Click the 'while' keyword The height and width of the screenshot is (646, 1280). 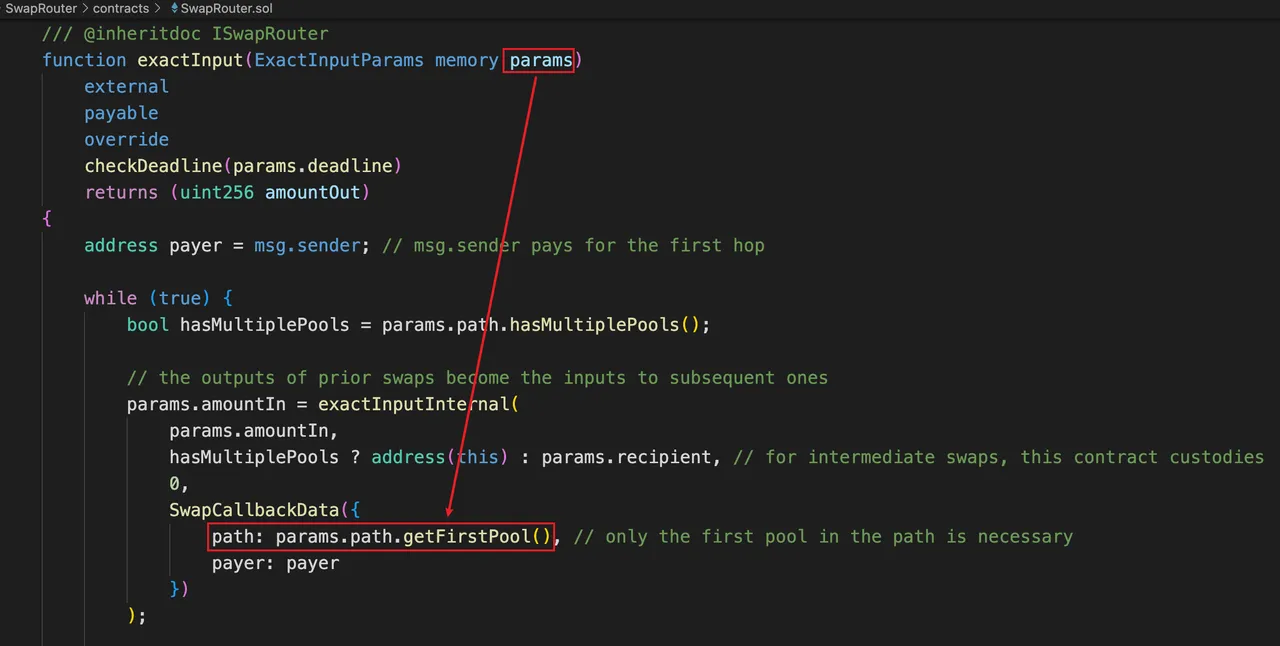click(110, 298)
